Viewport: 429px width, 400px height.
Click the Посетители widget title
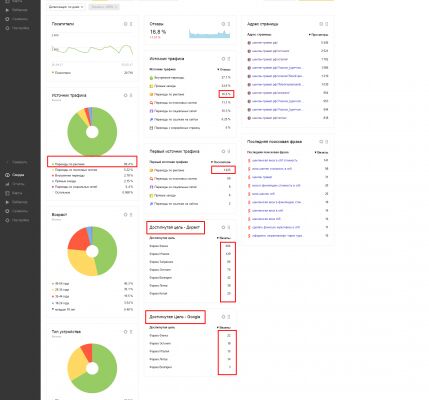(63, 24)
